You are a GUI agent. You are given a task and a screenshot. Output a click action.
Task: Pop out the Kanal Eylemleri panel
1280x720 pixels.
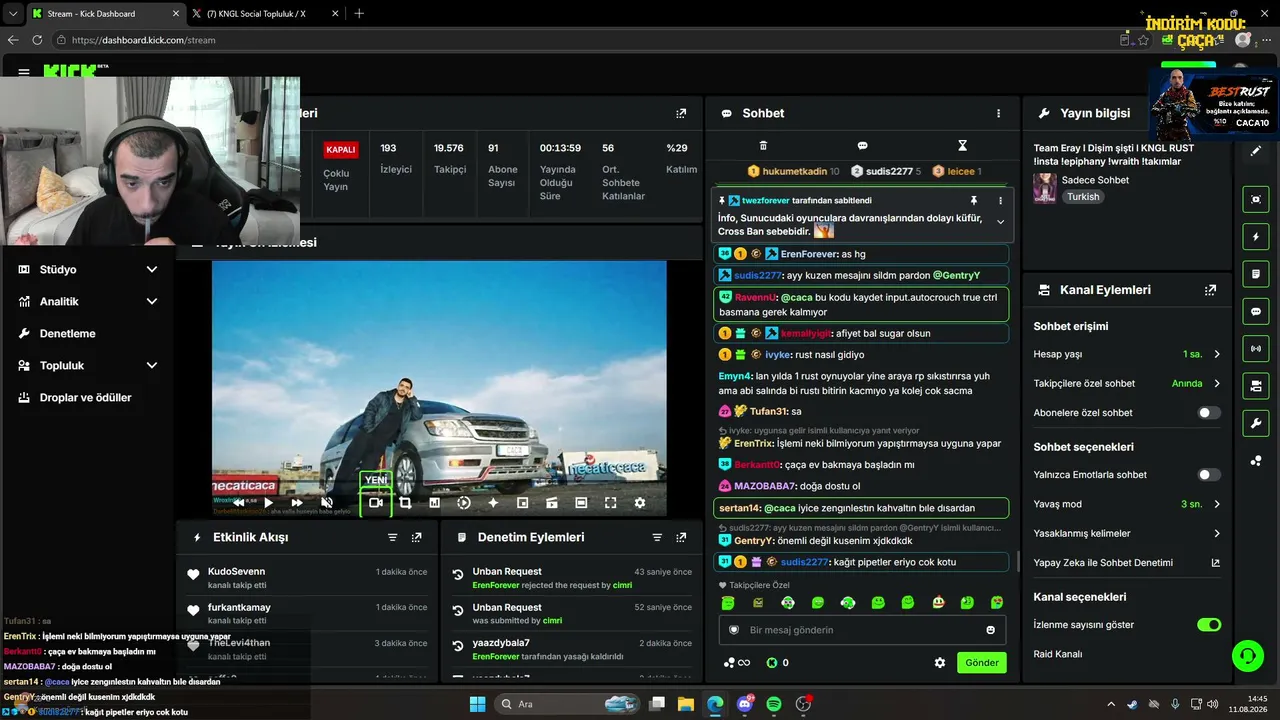pyautogui.click(x=1211, y=290)
